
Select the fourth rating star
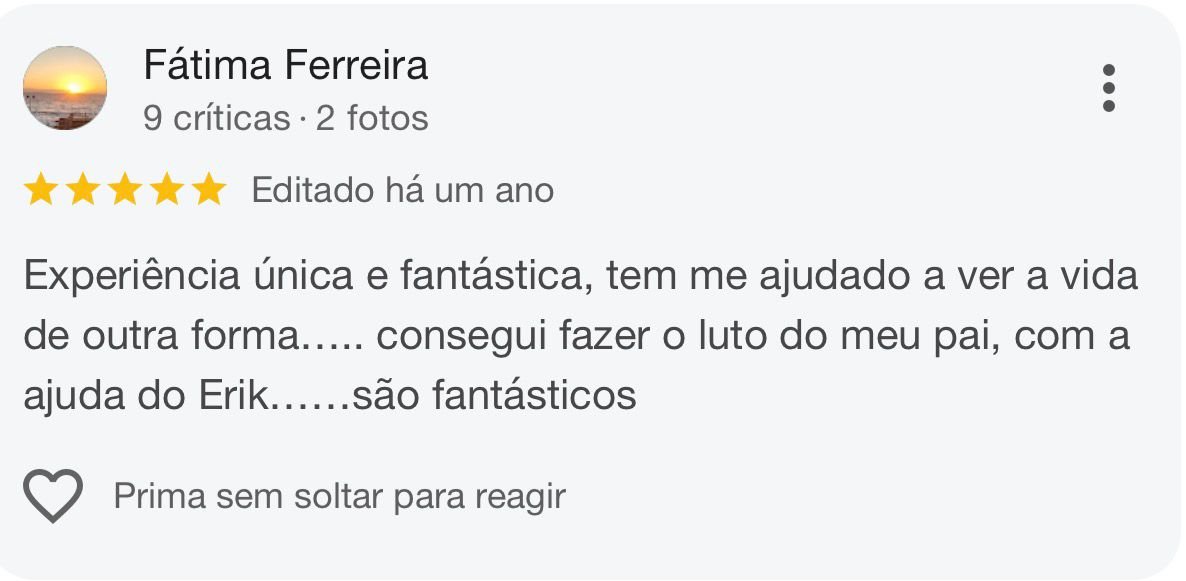[x=169, y=188]
